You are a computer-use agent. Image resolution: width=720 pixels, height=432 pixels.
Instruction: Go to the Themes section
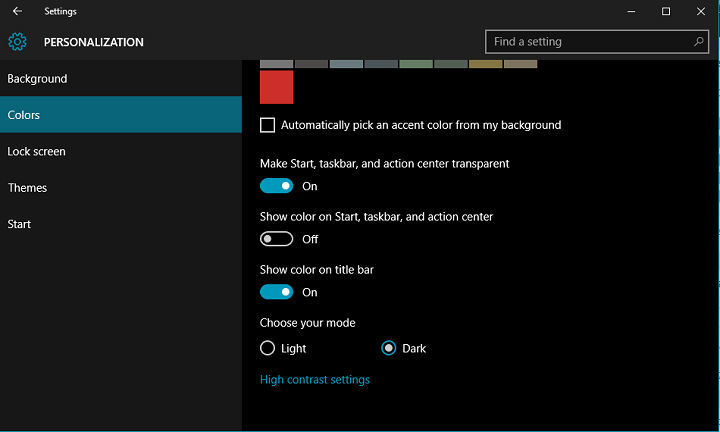(x=27, y=188)
